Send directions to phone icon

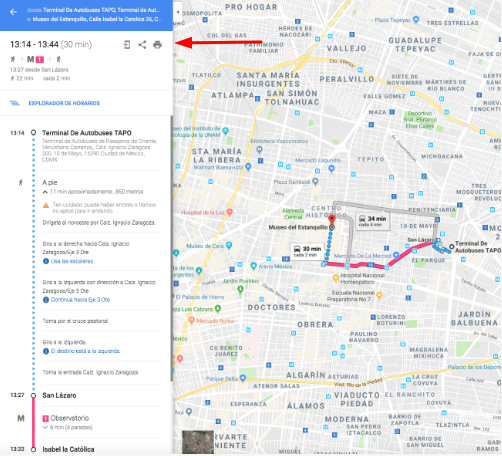pyautogui.click(x=127, y=45)
